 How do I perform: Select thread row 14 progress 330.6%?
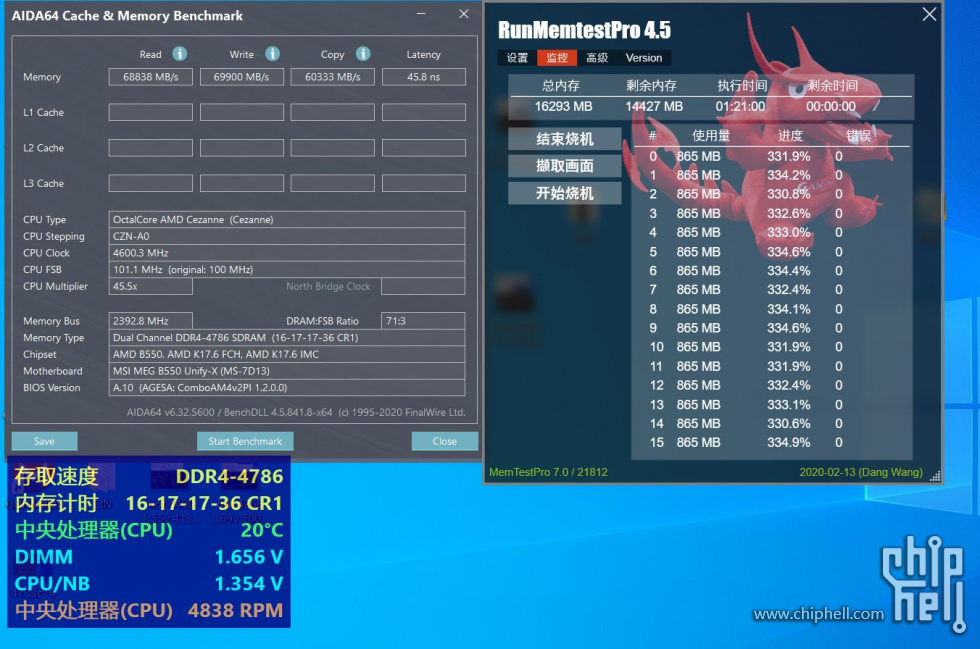pyautogui.click(x=789, y=423)
